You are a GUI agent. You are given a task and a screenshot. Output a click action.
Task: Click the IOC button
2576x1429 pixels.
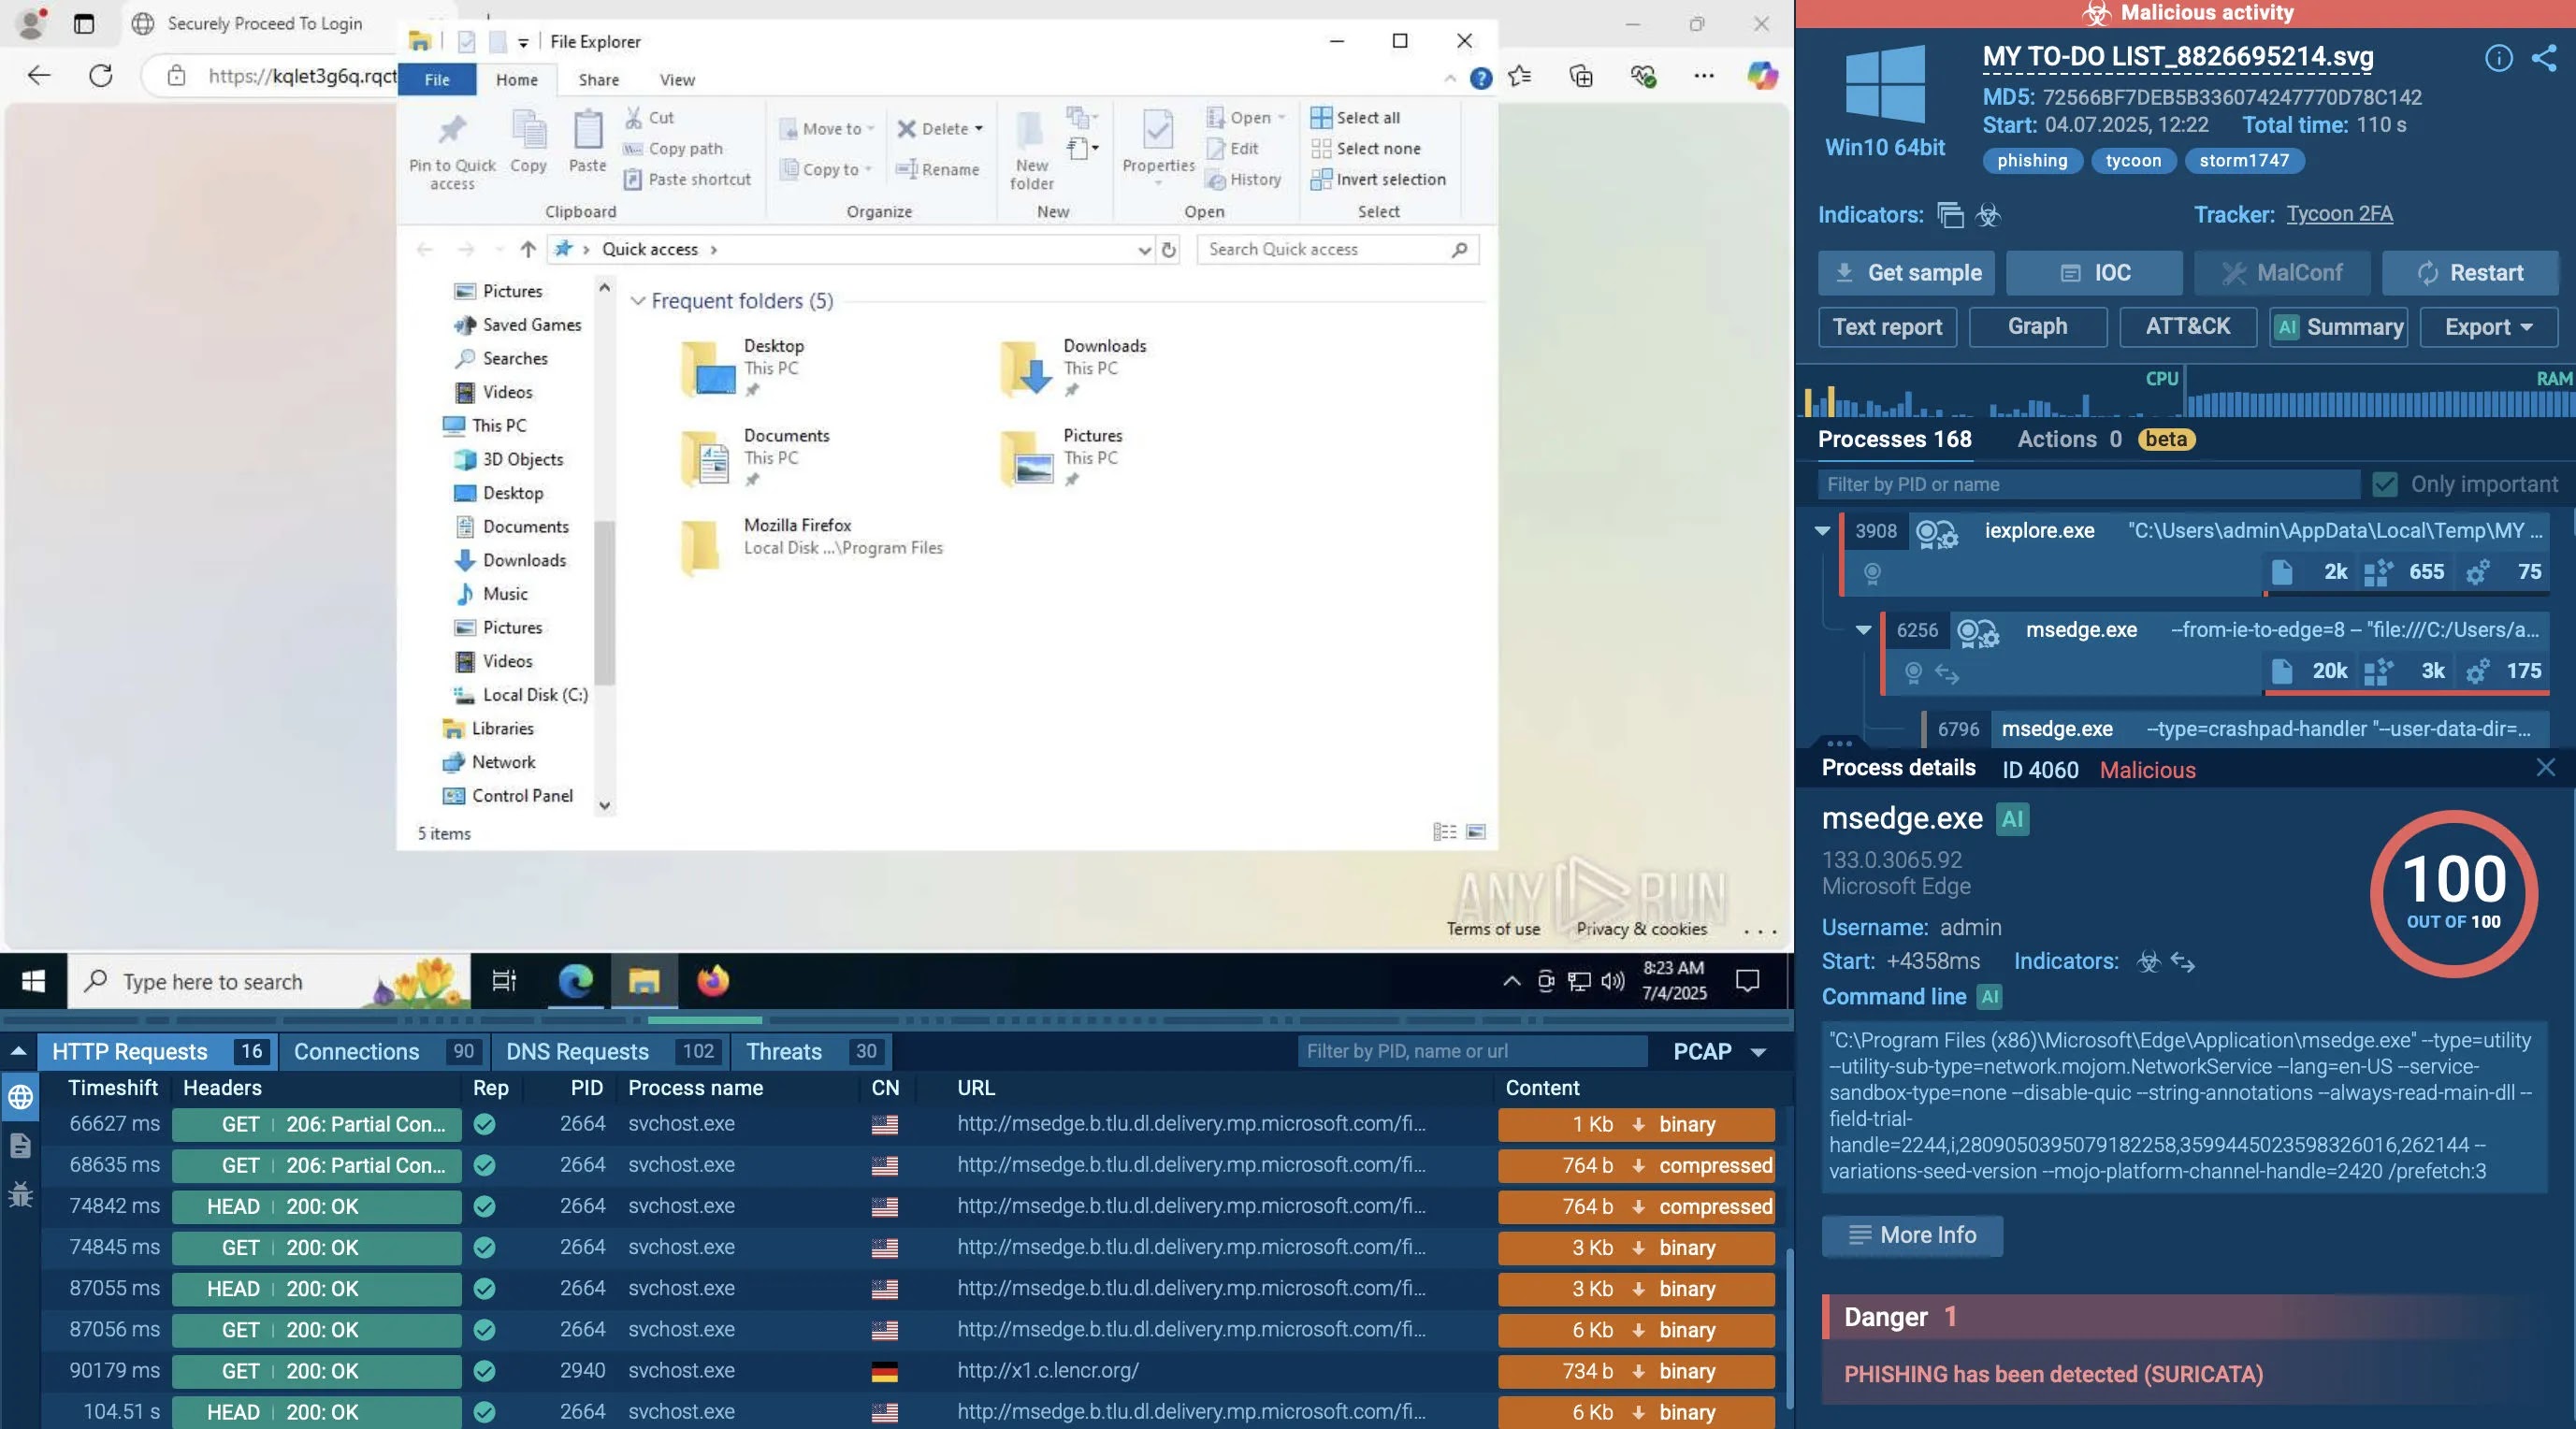pos(2094,273)
